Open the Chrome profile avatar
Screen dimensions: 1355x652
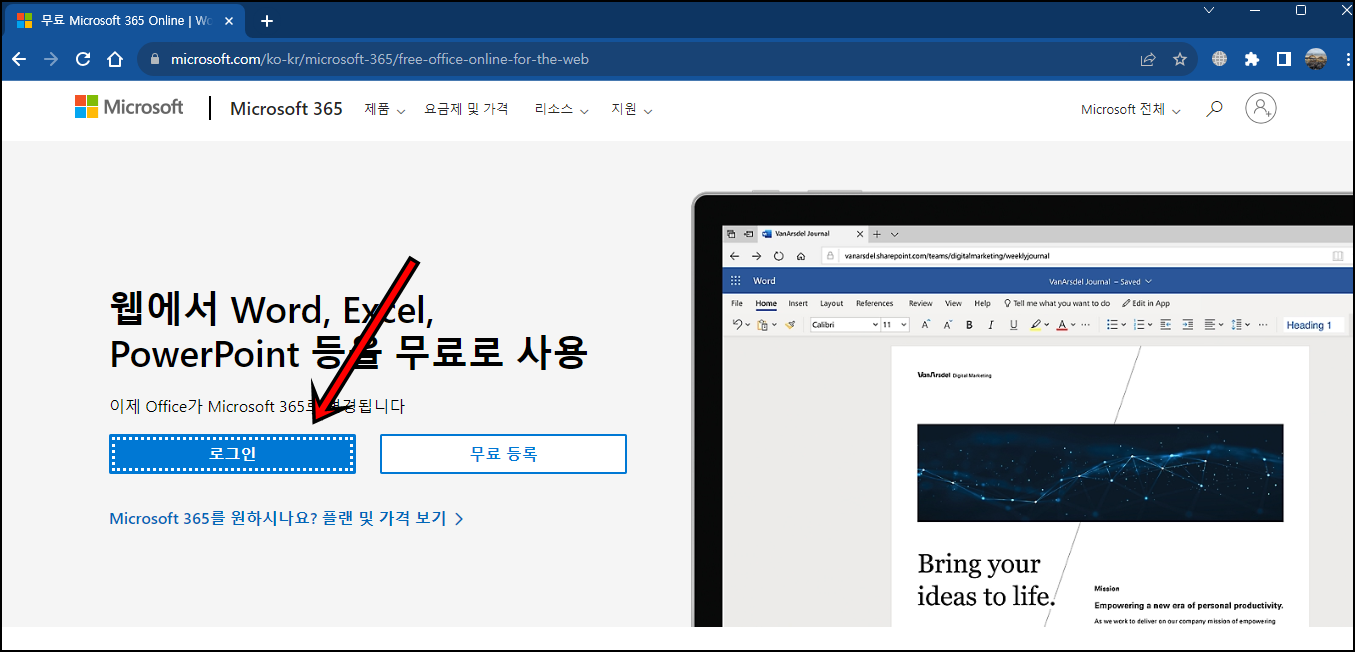click(x=1316, y=59)
